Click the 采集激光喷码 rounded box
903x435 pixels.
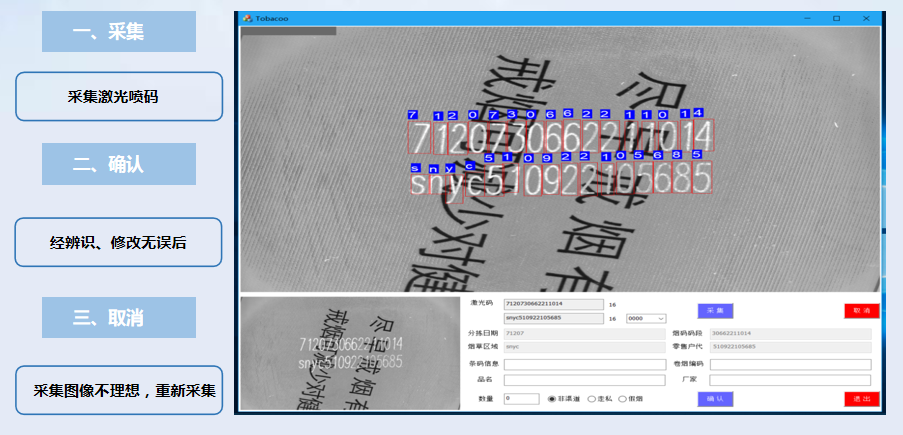118,97
